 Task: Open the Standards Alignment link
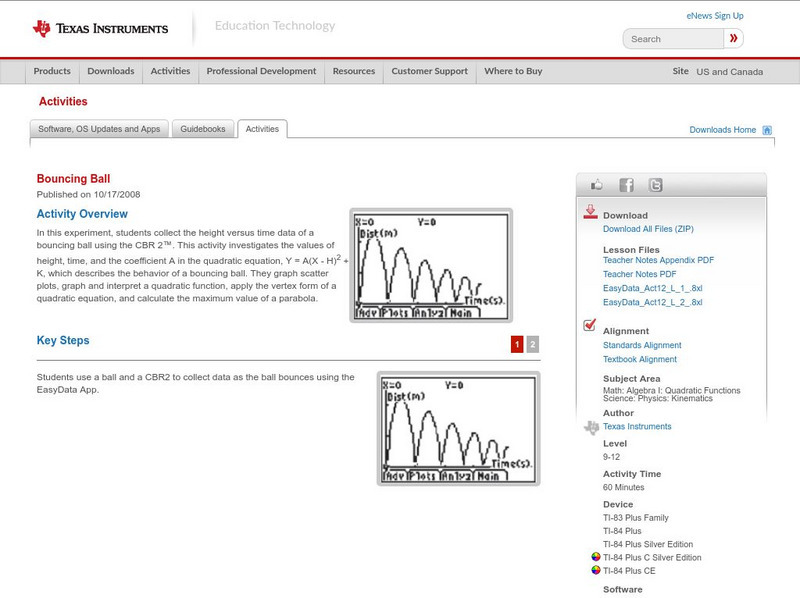642,345
